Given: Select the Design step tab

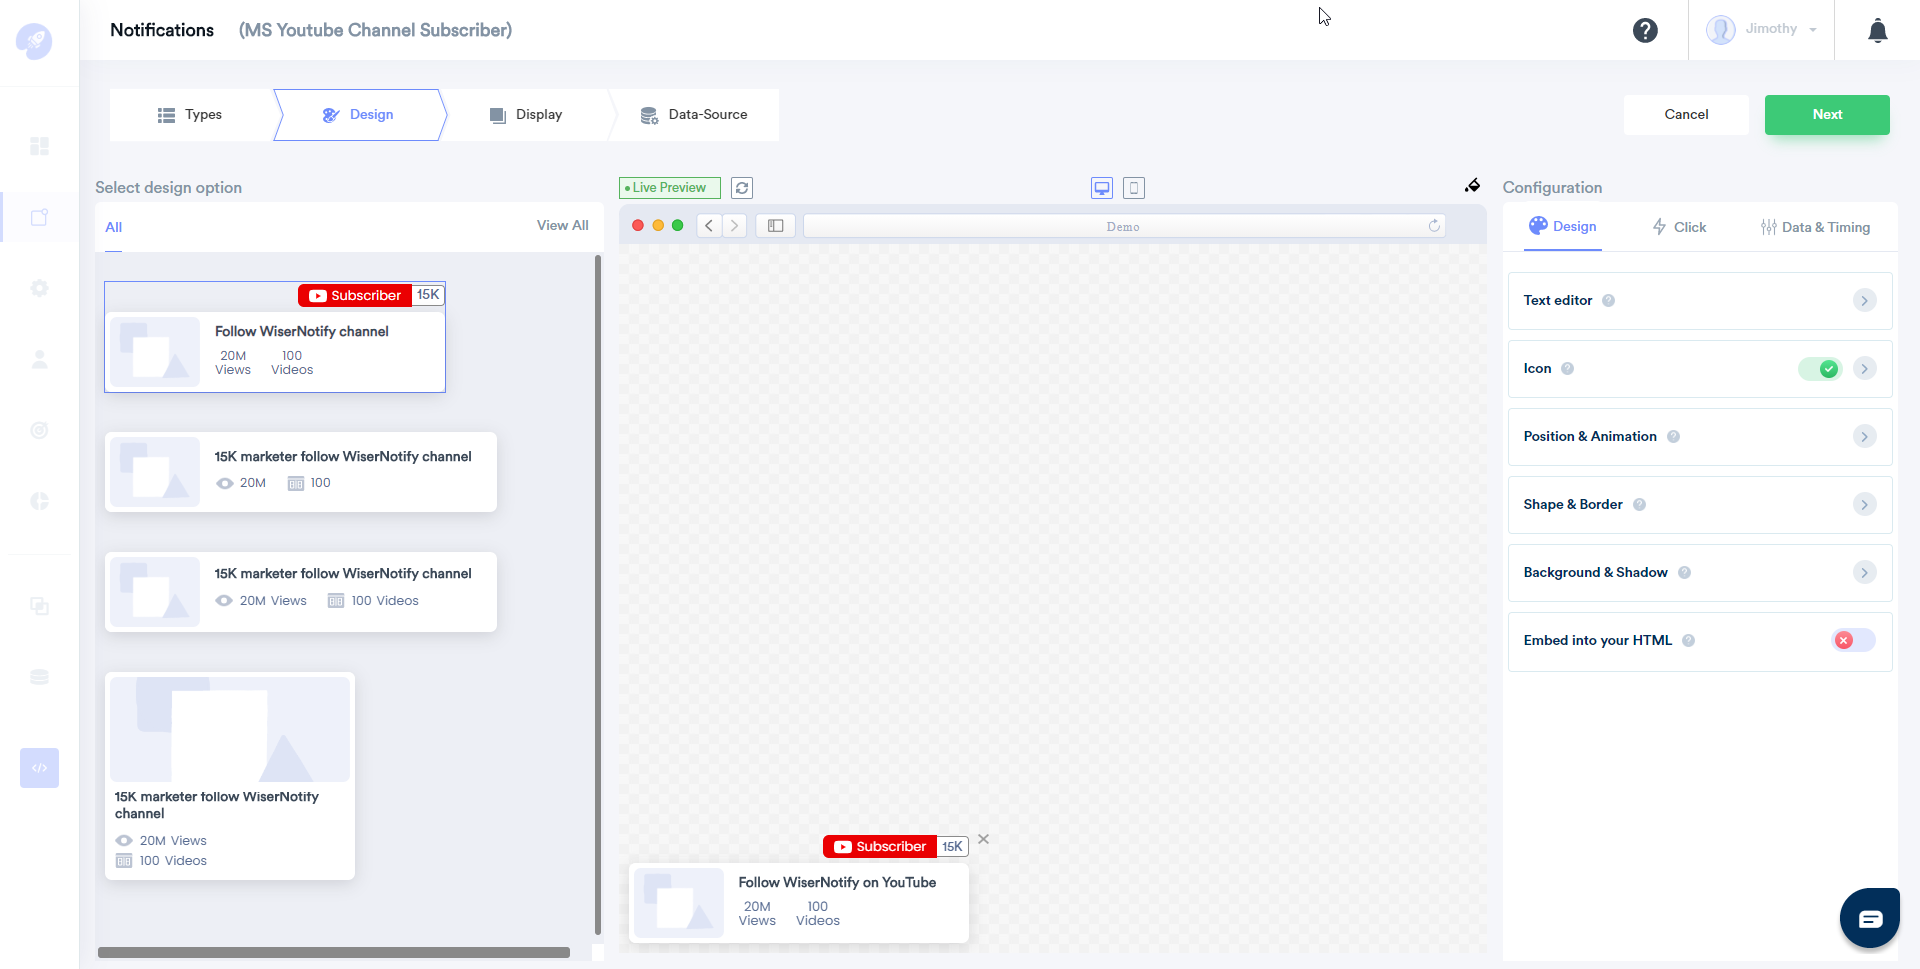Looking at the screenshot, I should pyautogui.click(x=358, y=115).
